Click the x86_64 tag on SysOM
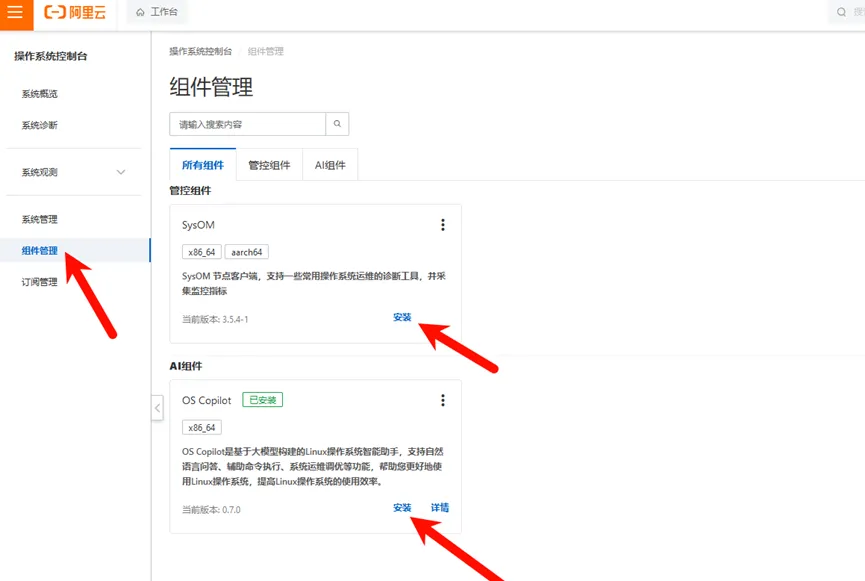This screenshot has height=581, width=865. pos(202,252)
